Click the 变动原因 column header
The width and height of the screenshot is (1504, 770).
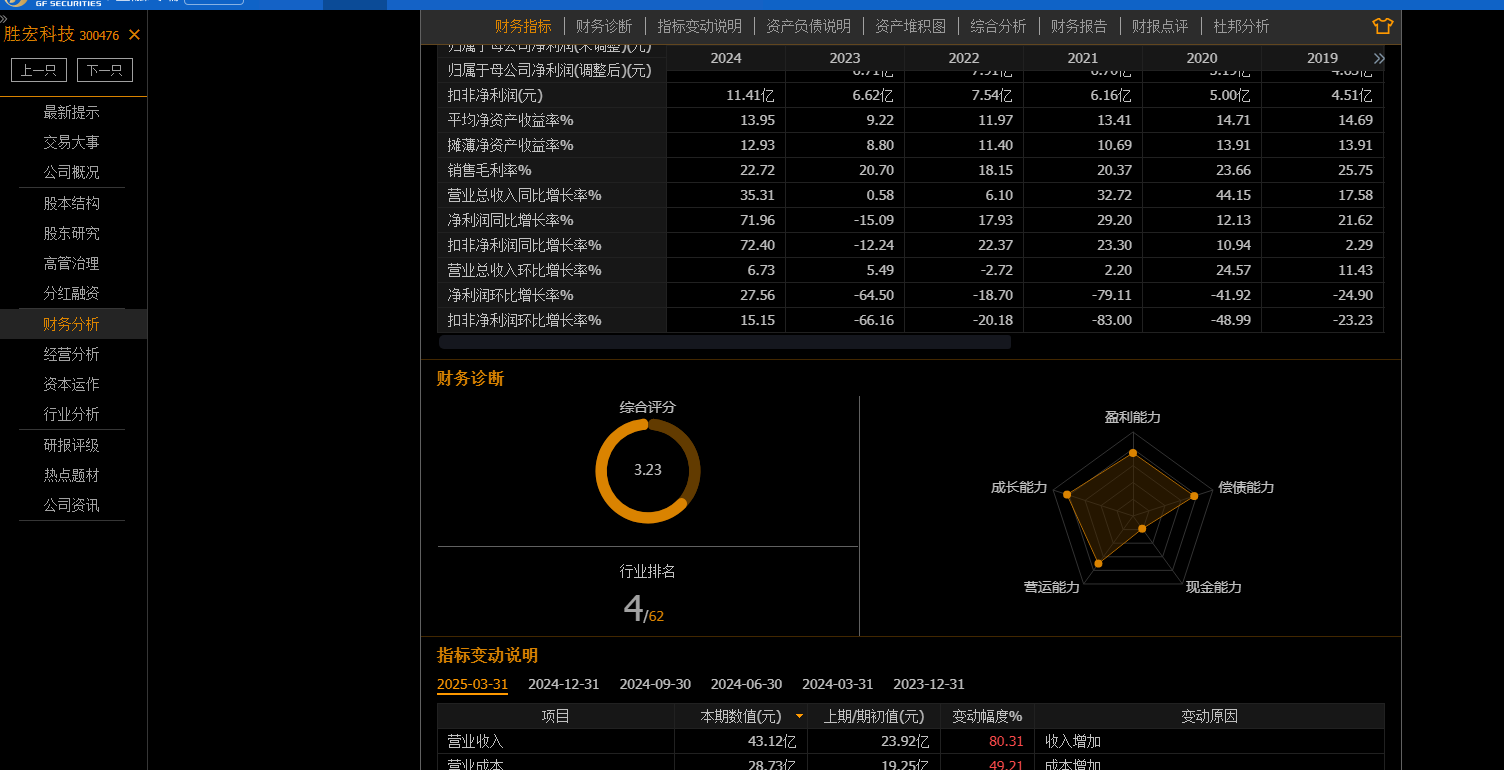tap(1210, 716)
